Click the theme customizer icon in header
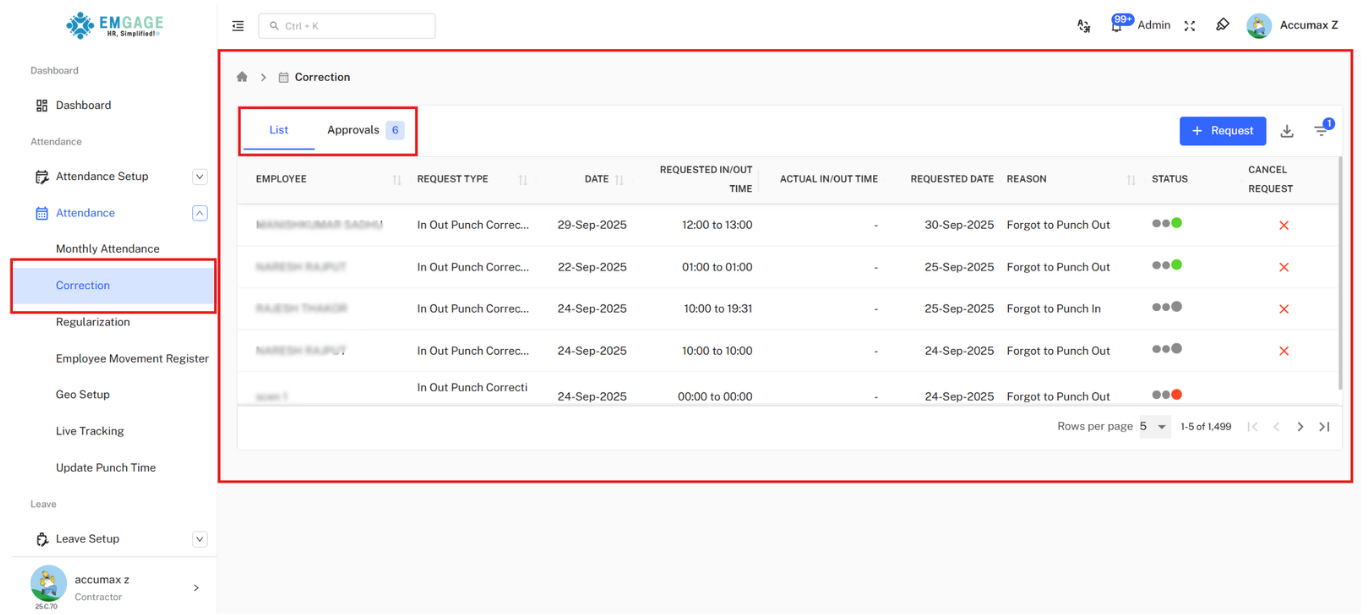The image size is (1370, 615). click(x=1222, y=25)
